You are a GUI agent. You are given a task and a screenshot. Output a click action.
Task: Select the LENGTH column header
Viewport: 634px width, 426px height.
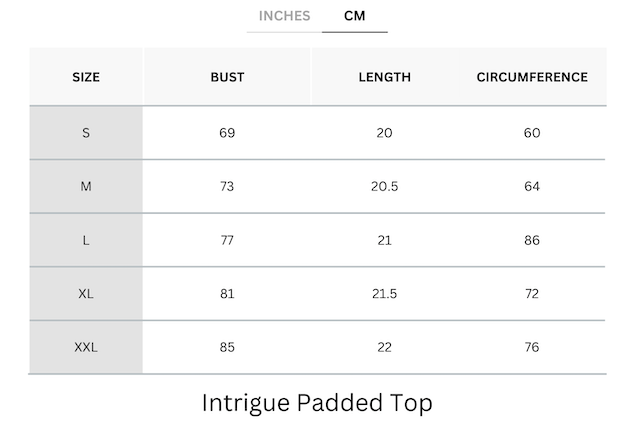coord(384,77)
